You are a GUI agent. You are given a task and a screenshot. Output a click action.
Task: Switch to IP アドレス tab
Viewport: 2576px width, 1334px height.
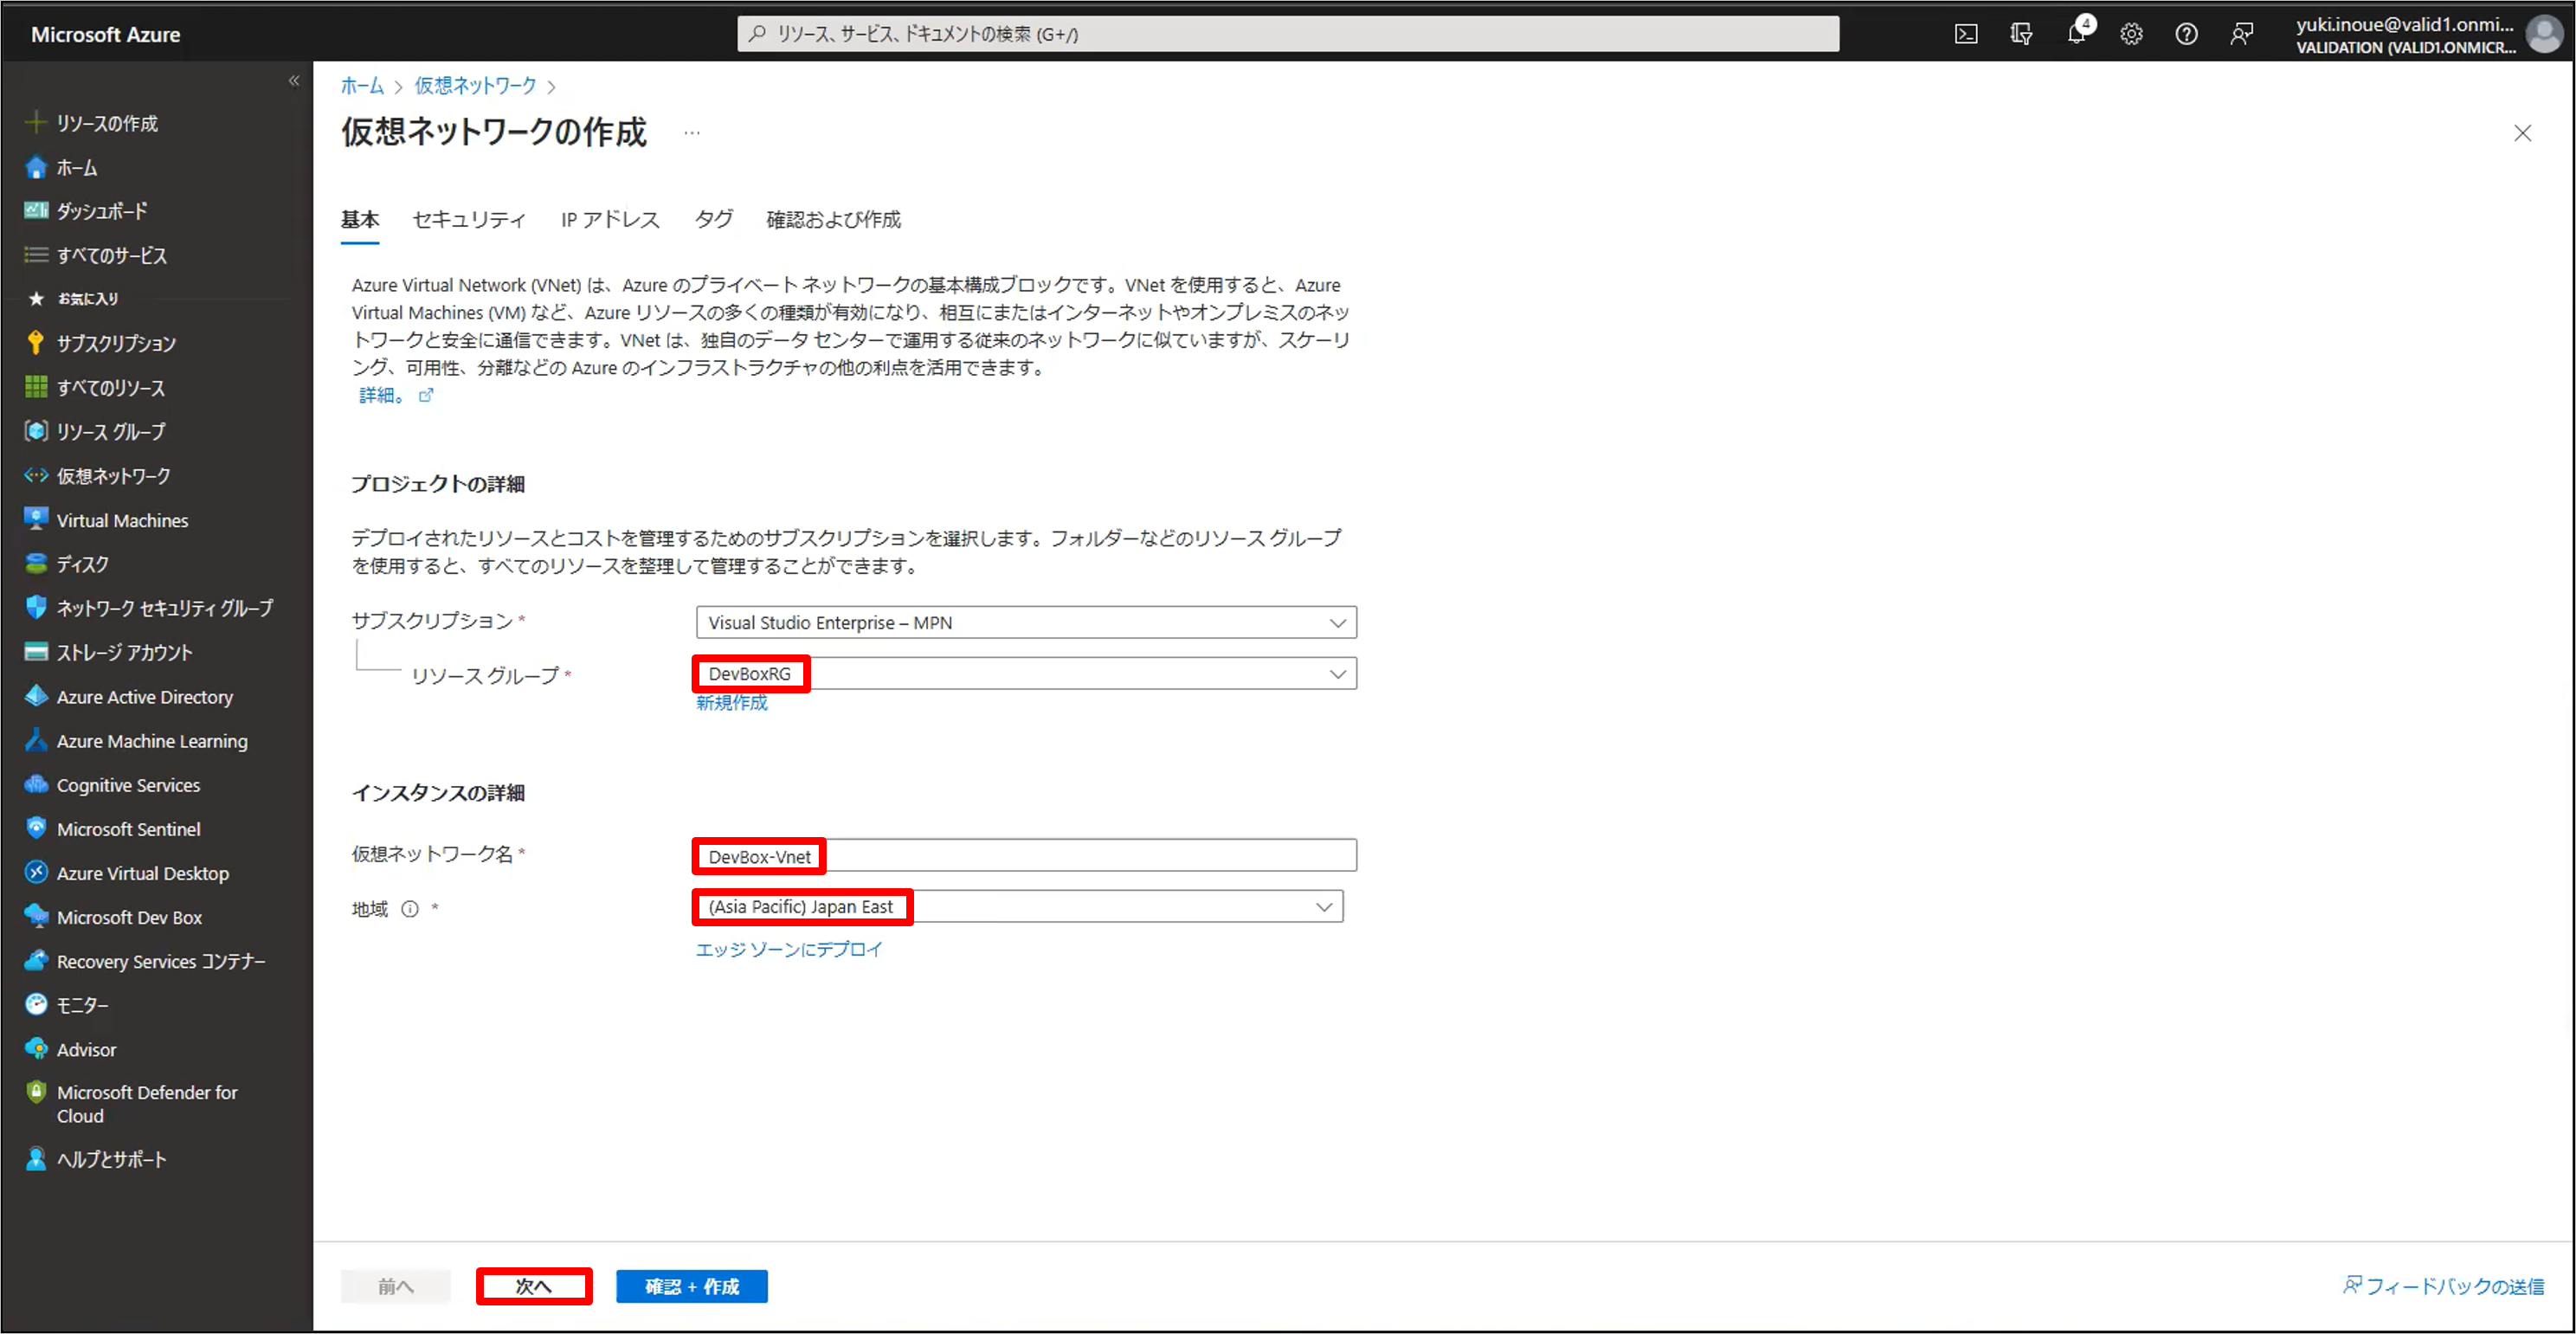610,219
